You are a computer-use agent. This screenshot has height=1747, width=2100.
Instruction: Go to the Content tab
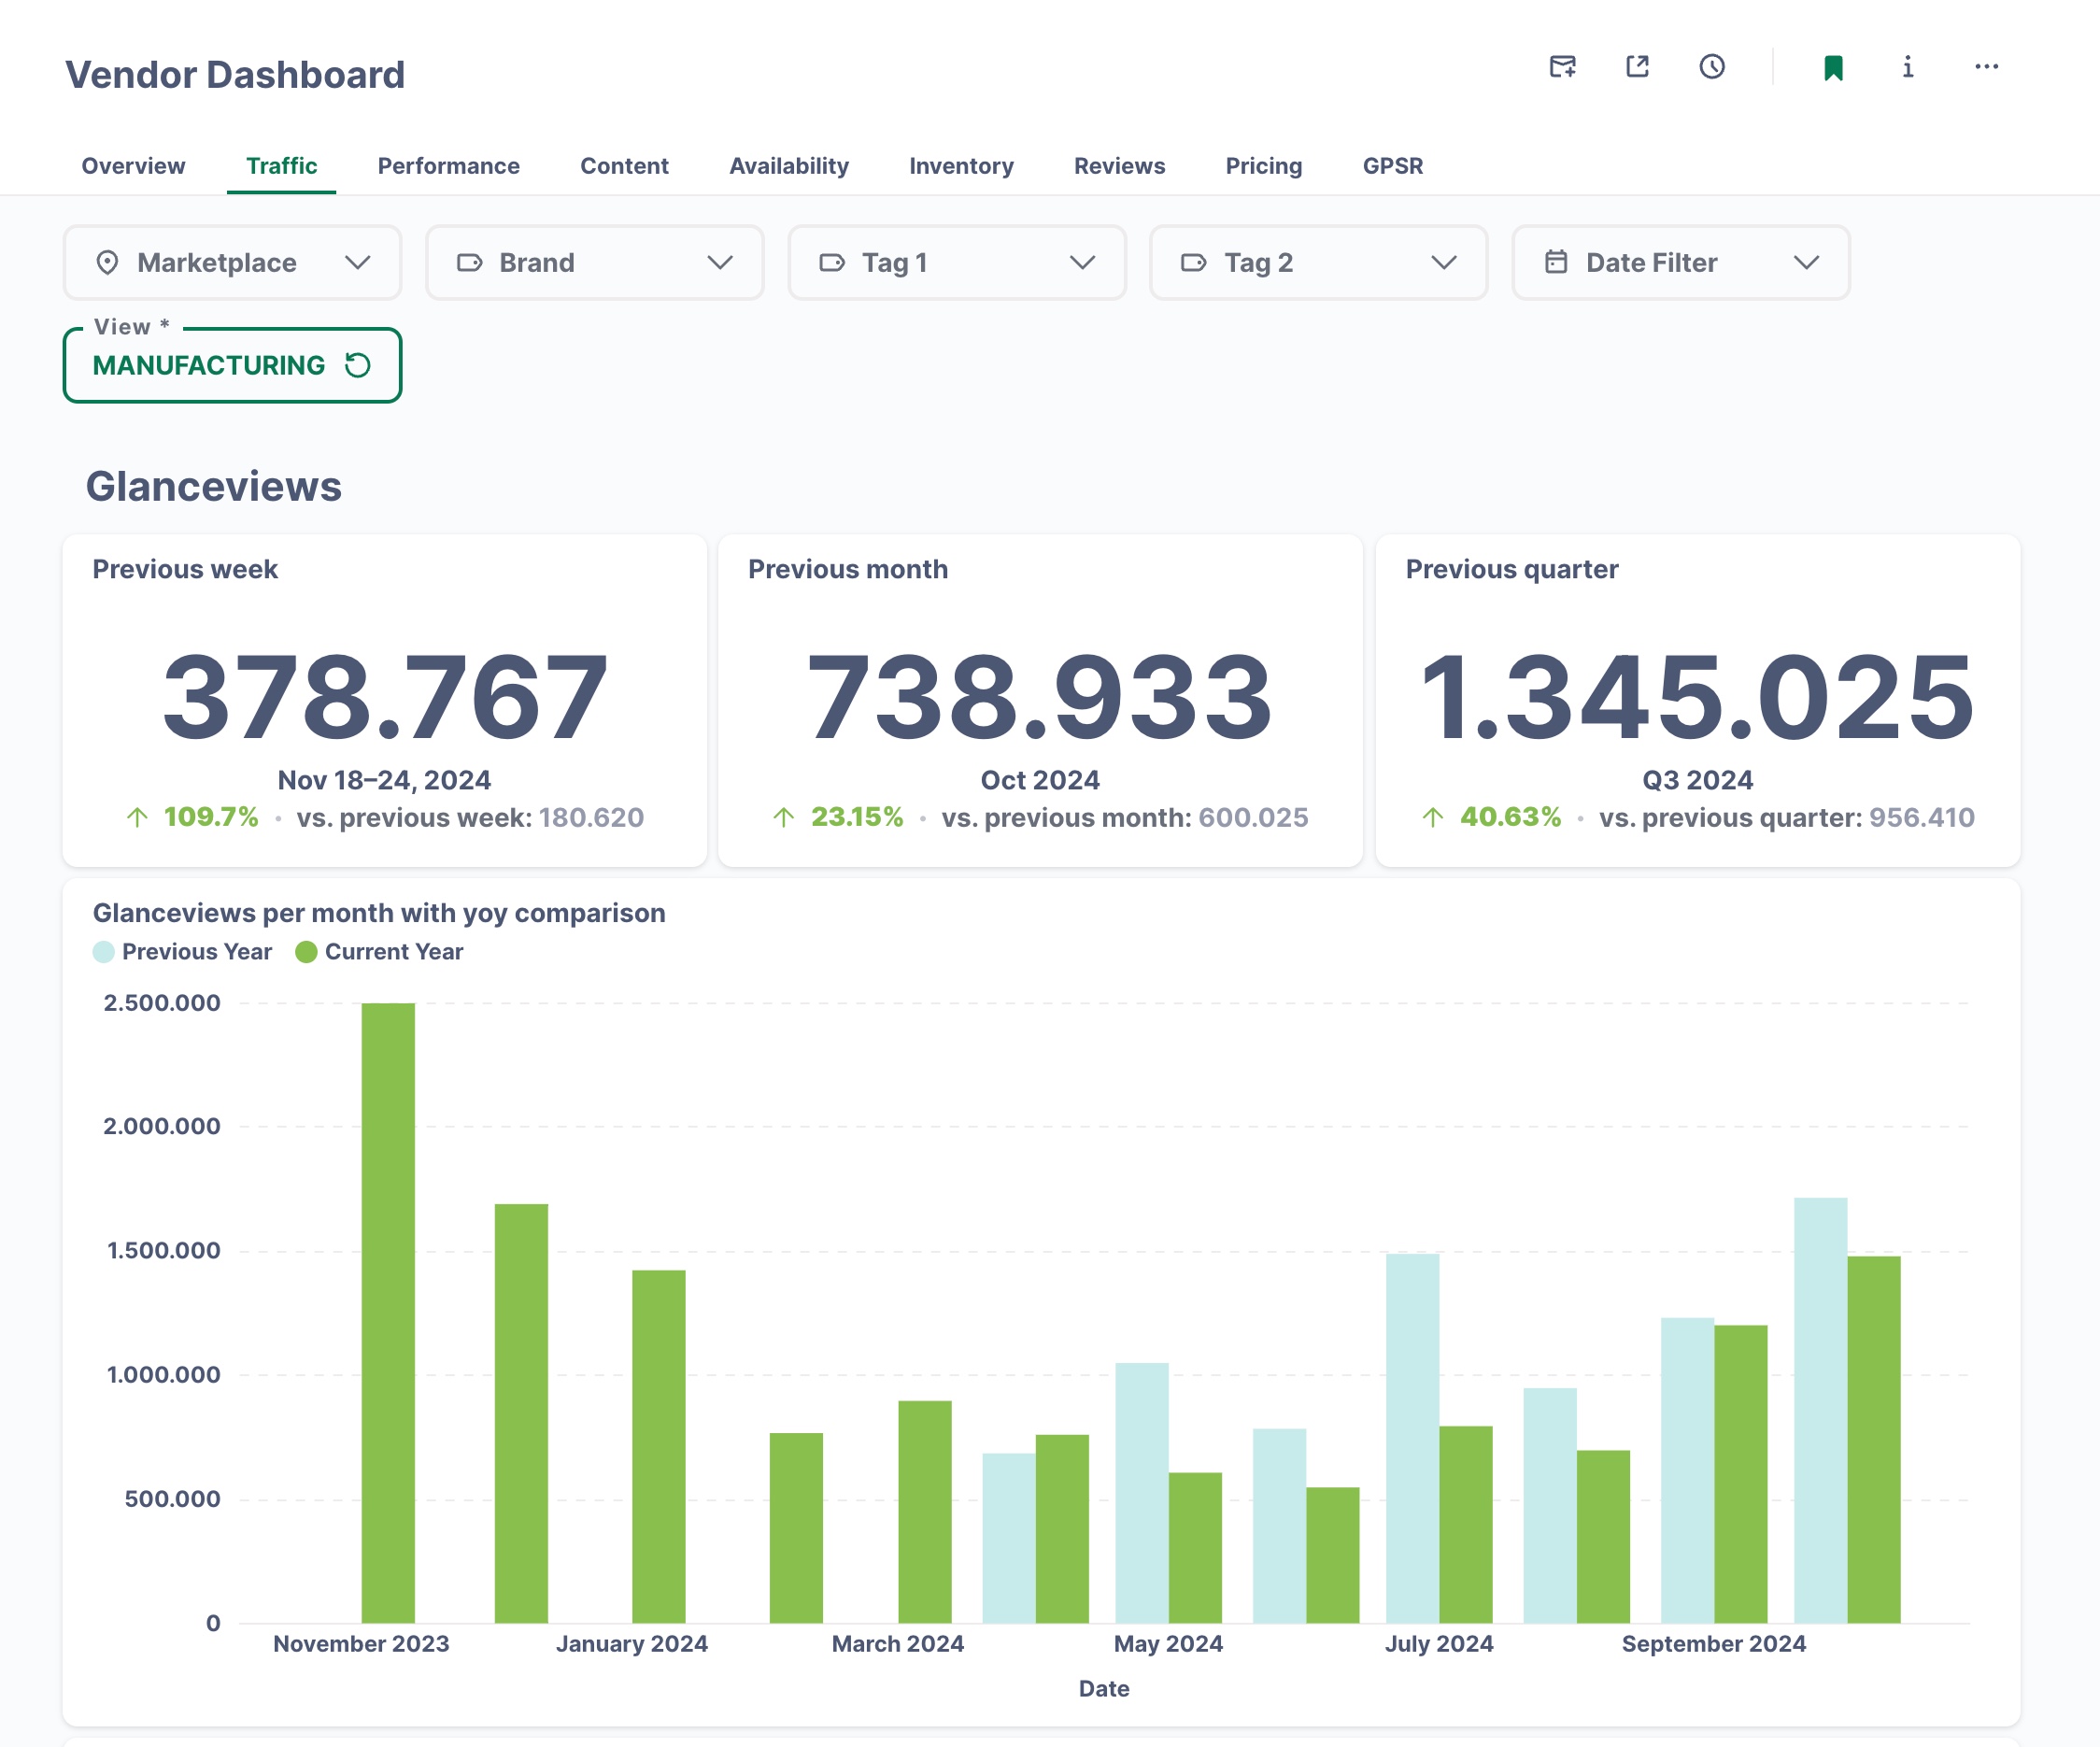coord(625,166)
